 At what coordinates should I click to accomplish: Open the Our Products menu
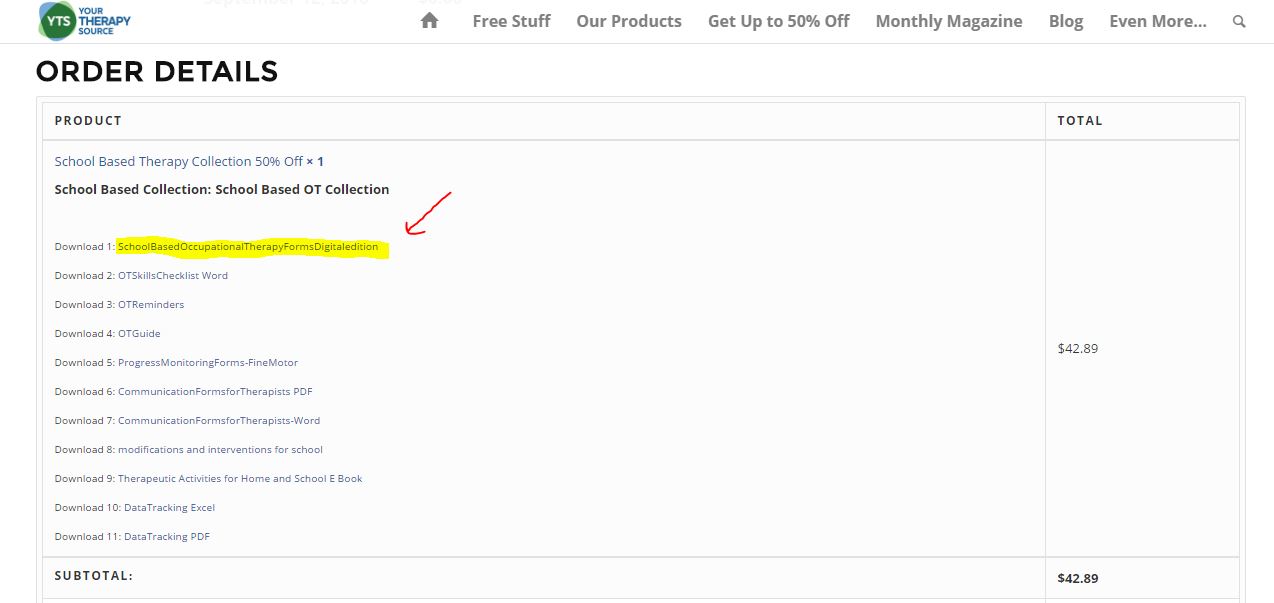pos(629,21)
